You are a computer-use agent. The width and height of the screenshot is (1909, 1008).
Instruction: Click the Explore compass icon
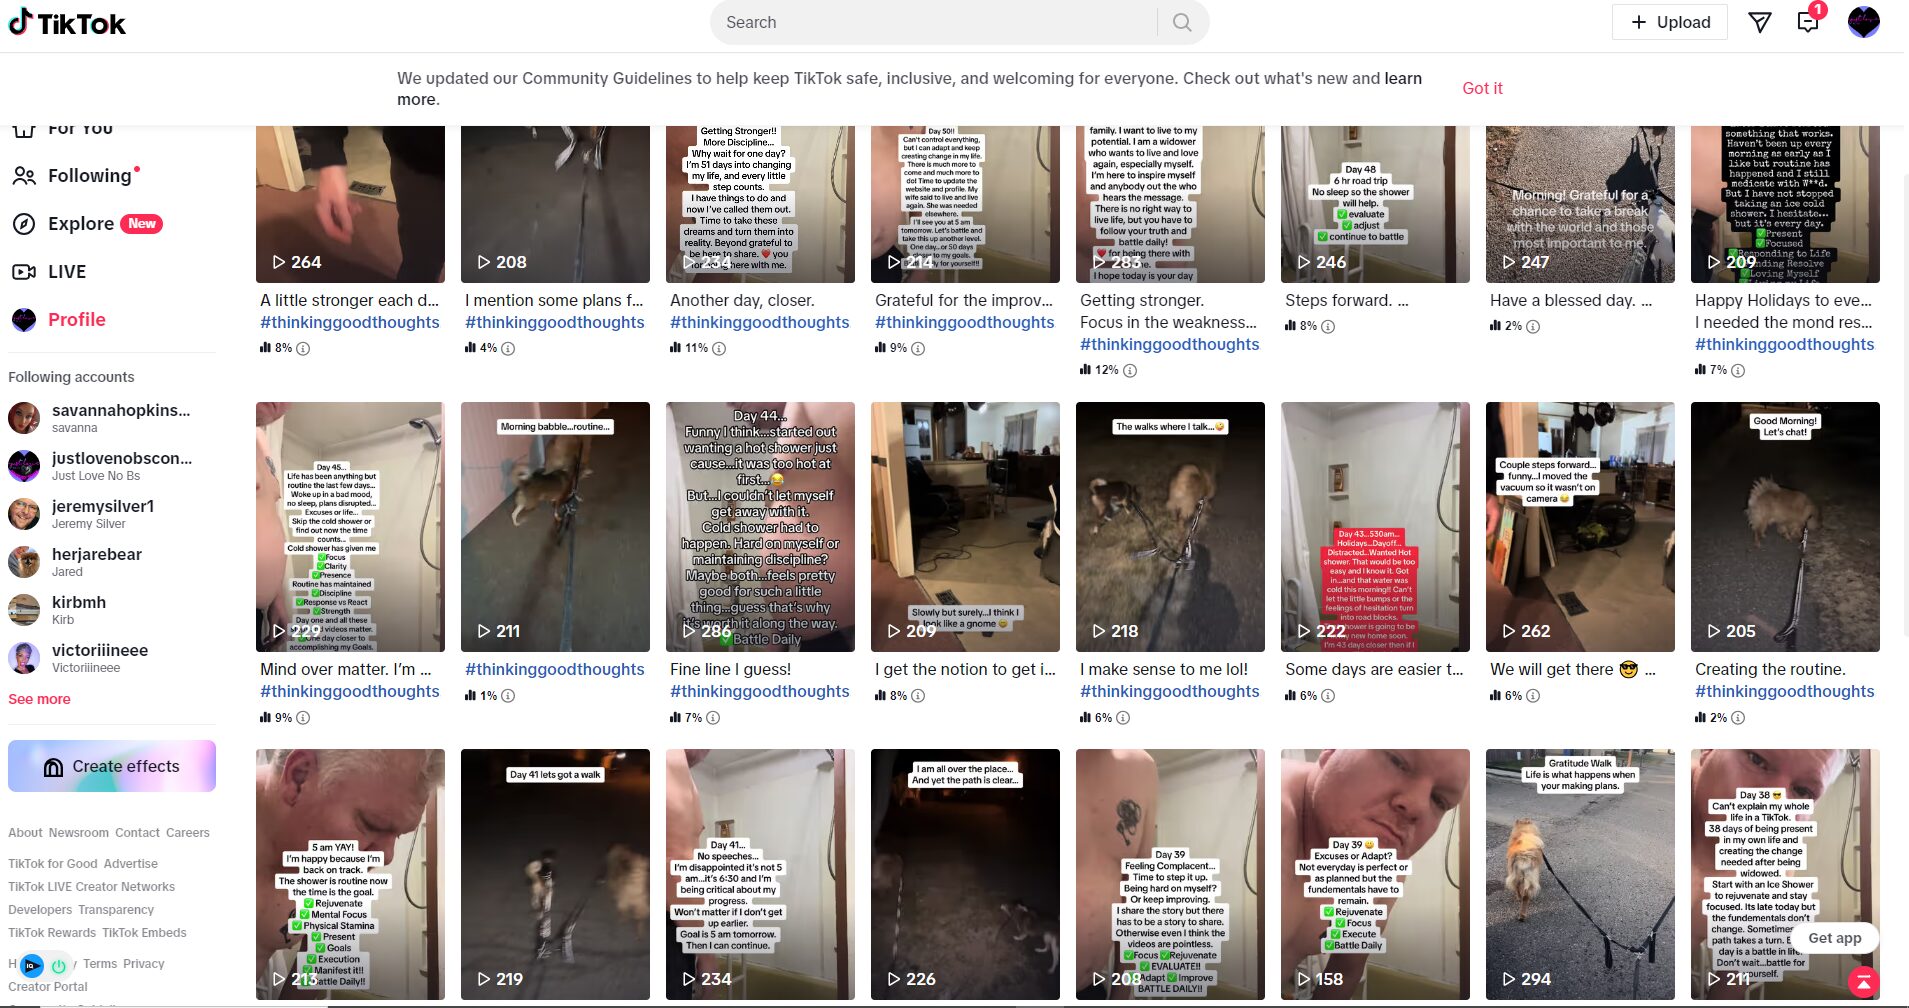click(24, 223)
